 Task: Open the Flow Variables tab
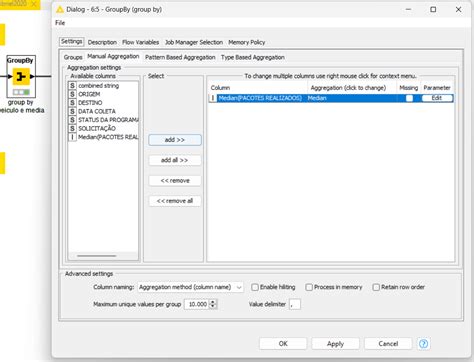[x=140, y=42]
